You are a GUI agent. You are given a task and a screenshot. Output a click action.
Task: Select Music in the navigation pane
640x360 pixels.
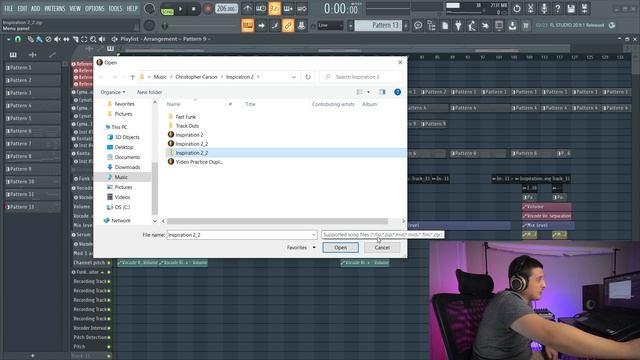(x=121, y=177)
